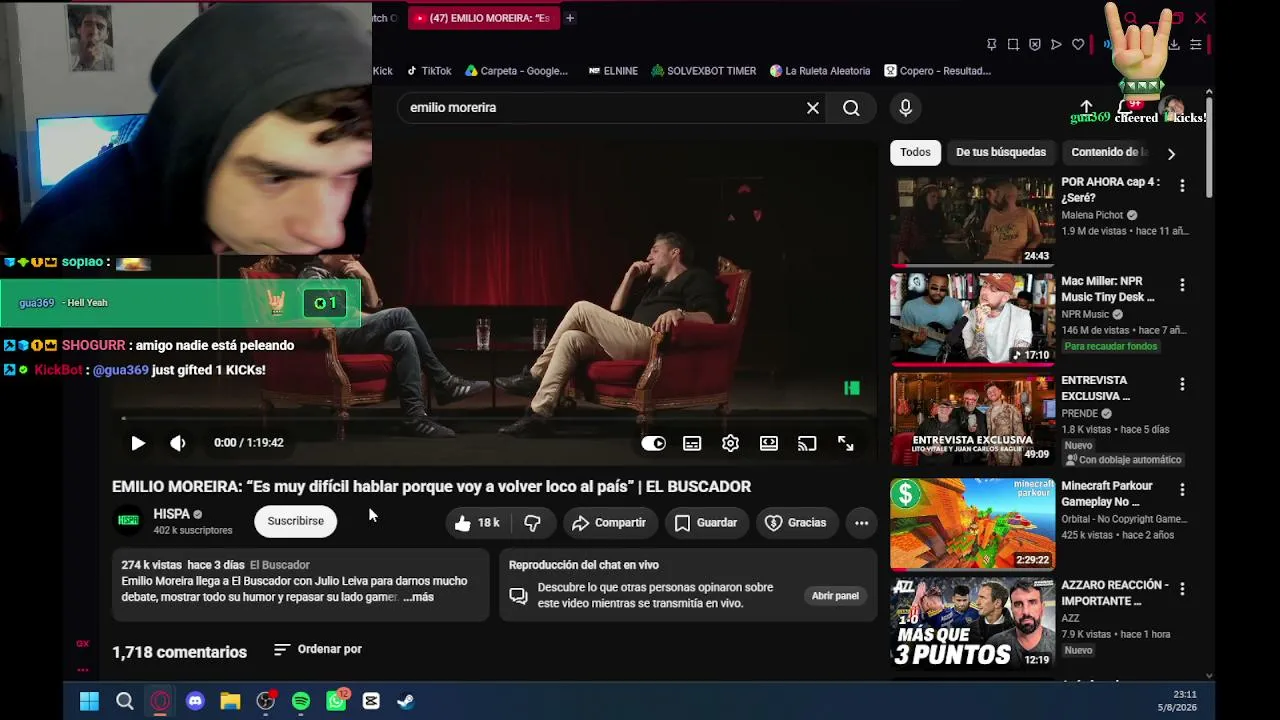The width and height of the screenshot is (1280, 720).
Task: Open Discord from the taskbar
Action: pyautogui.click(x=195, y=701)
